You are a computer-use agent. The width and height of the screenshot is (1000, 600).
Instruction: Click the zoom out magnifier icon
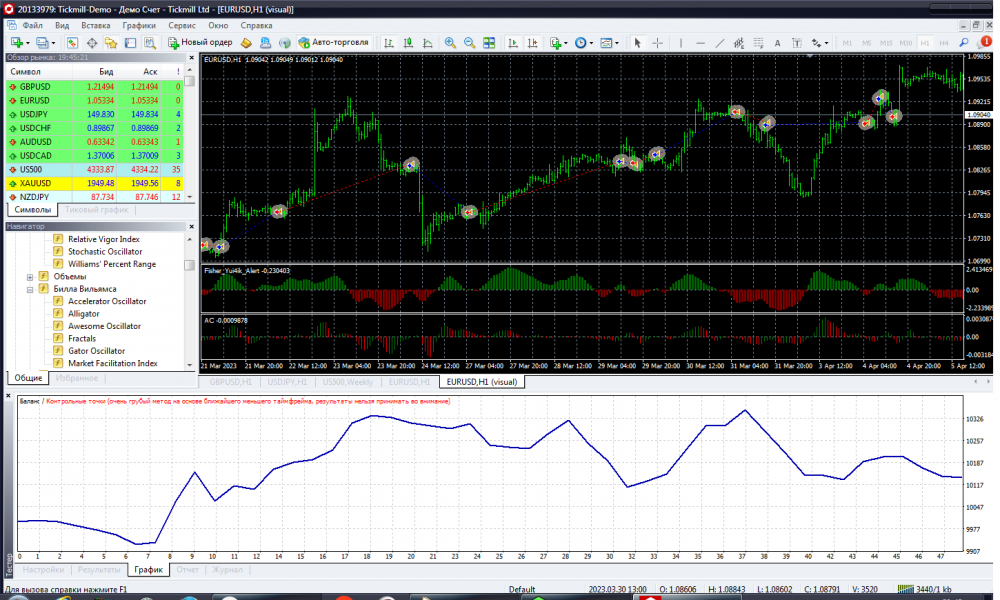pos(469,43)
